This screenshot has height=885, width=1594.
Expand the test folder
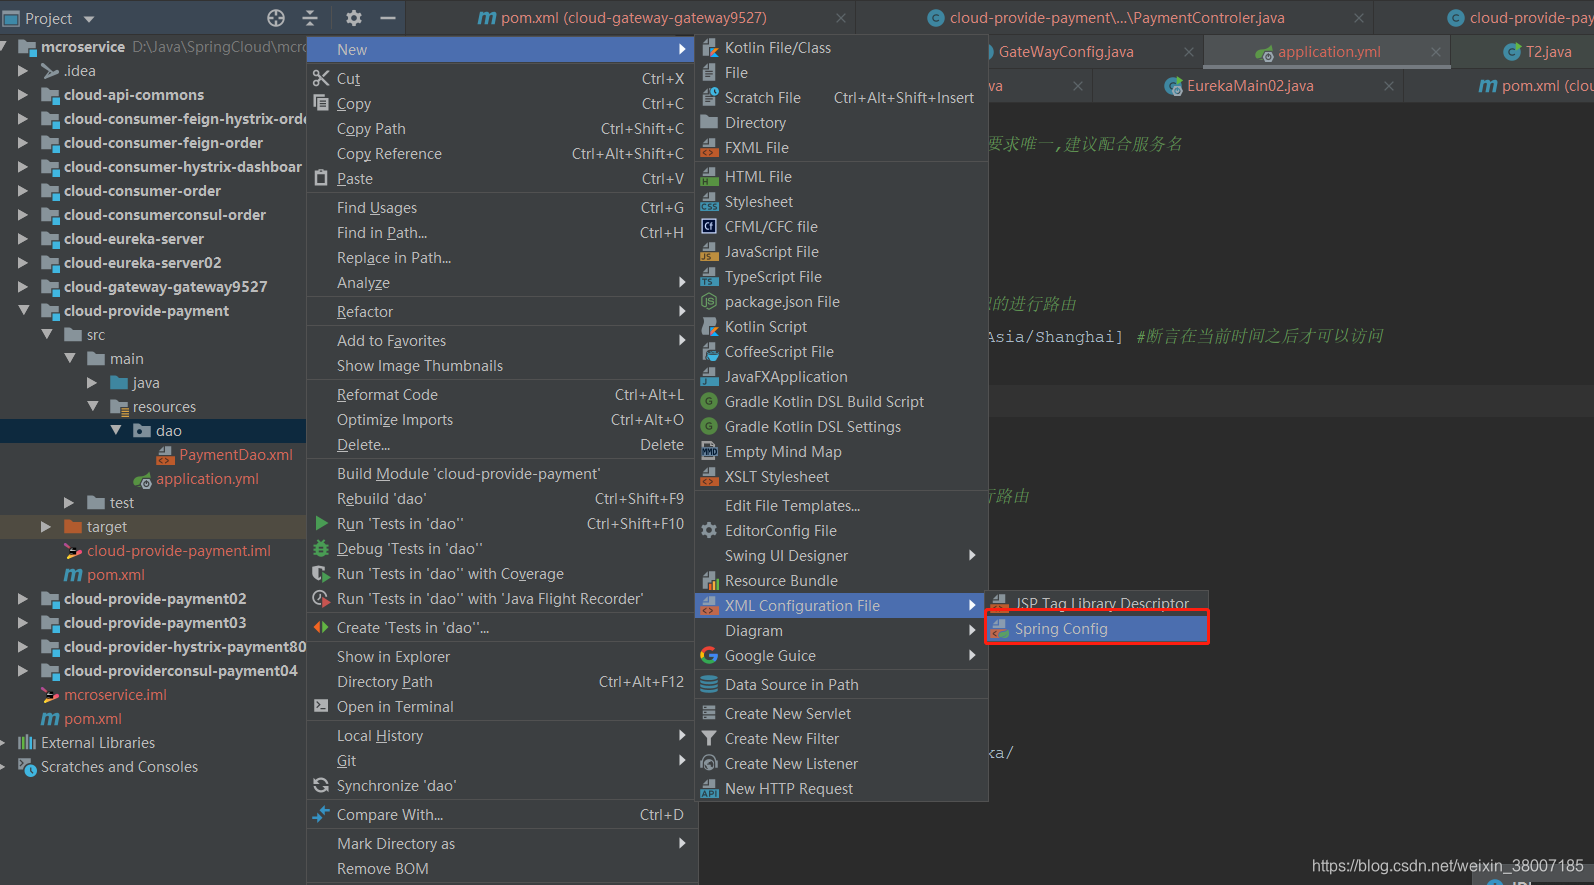pyautogui.click(x=69, y=503)
